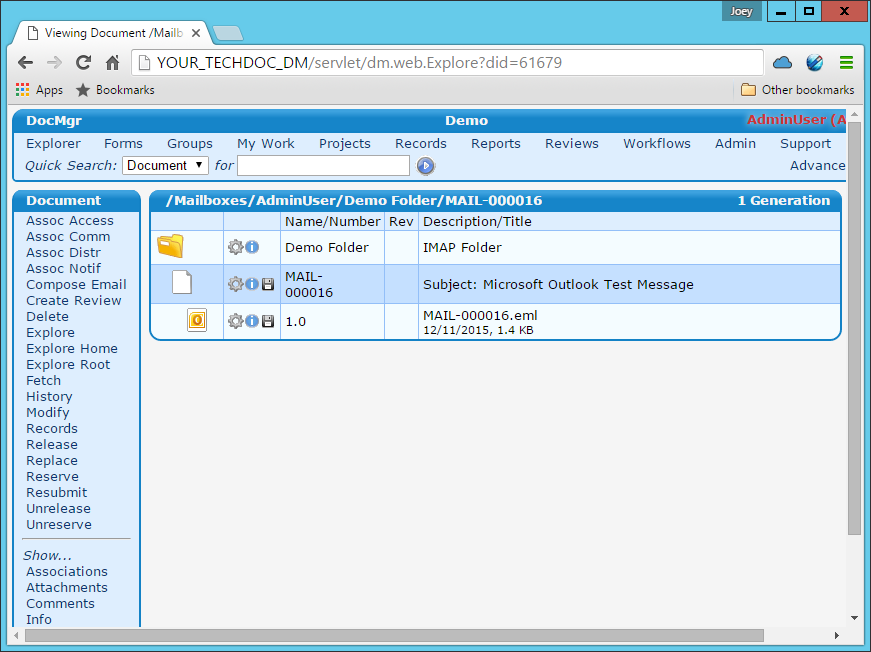Open the Reviews menu

click(x=572, y=143)
